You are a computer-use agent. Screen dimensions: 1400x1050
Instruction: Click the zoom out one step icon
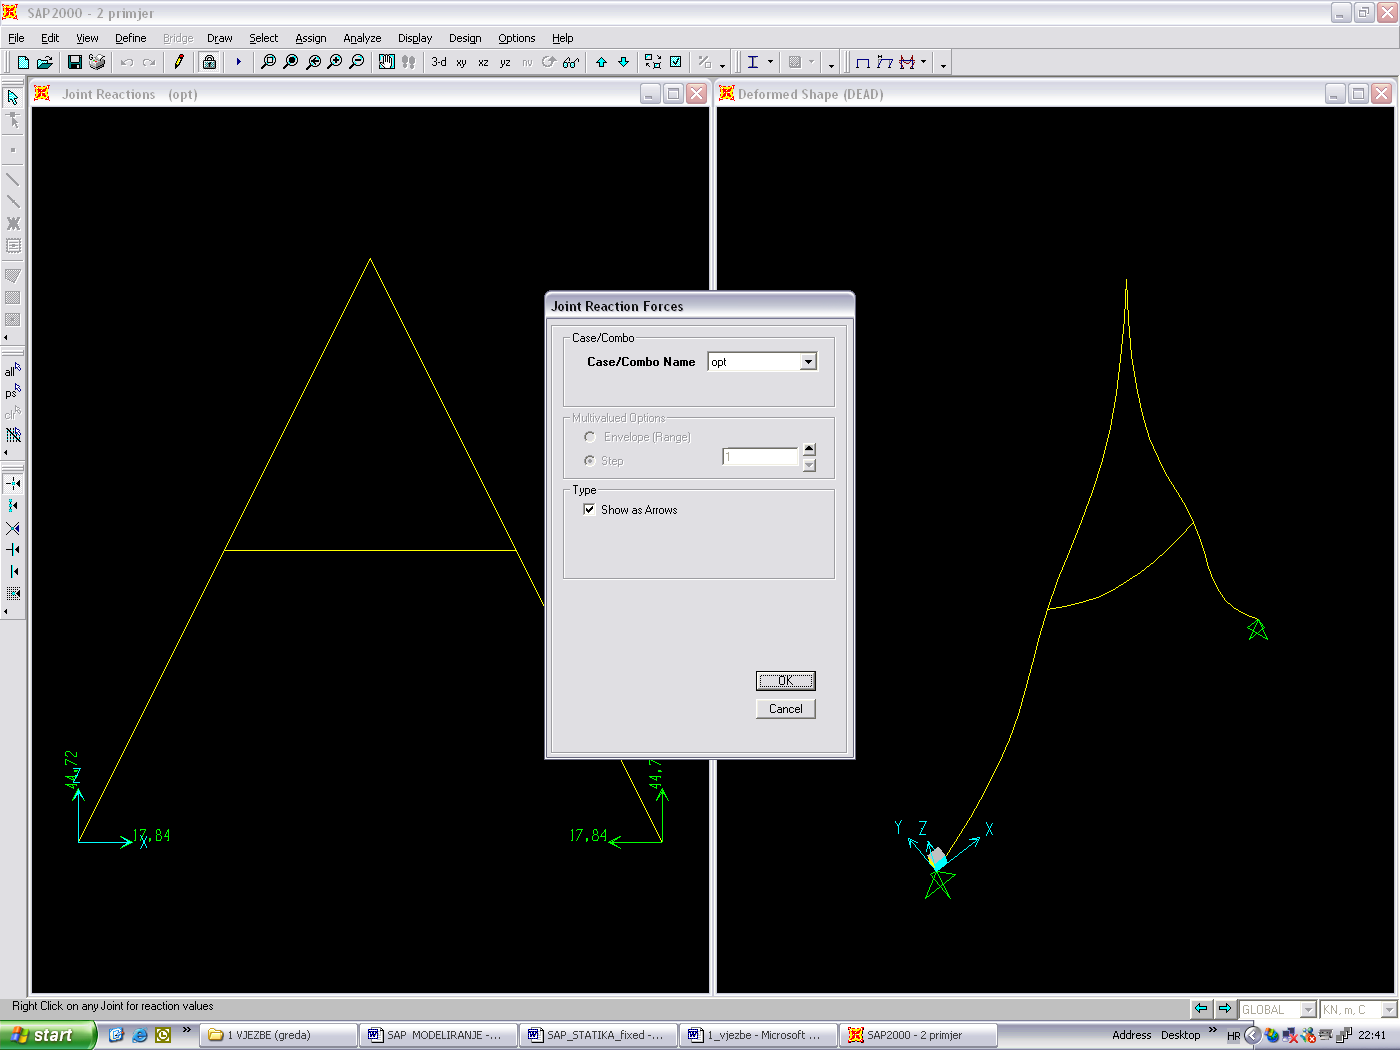point(356,62)
